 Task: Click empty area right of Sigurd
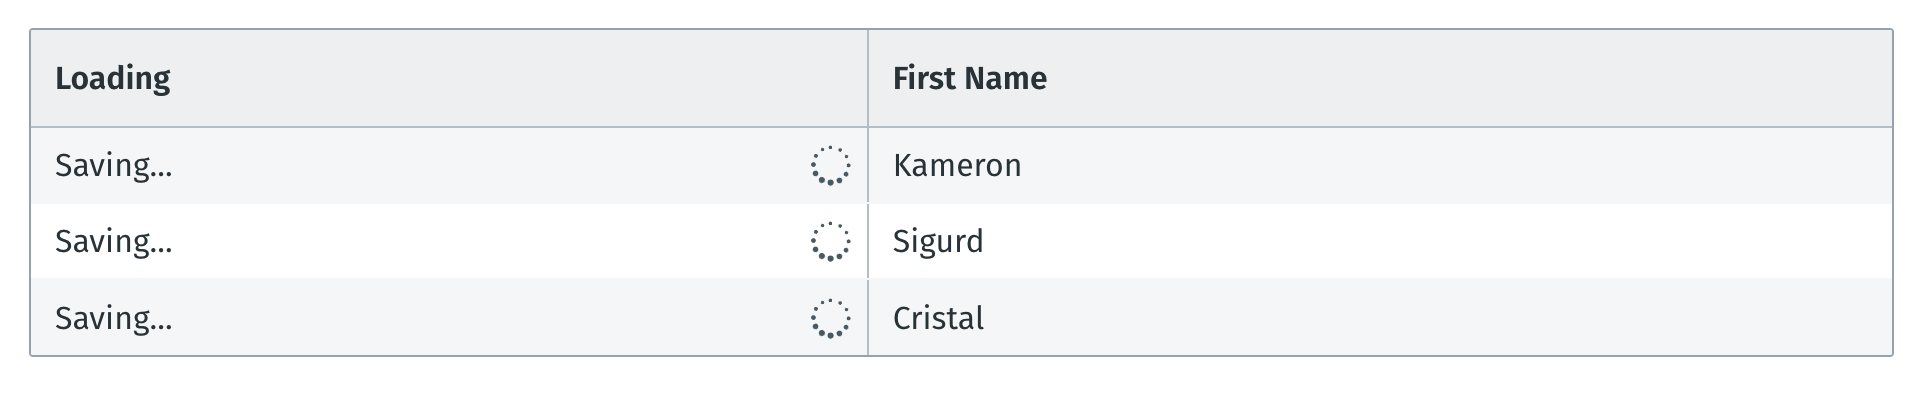(x=1440, y=242)
